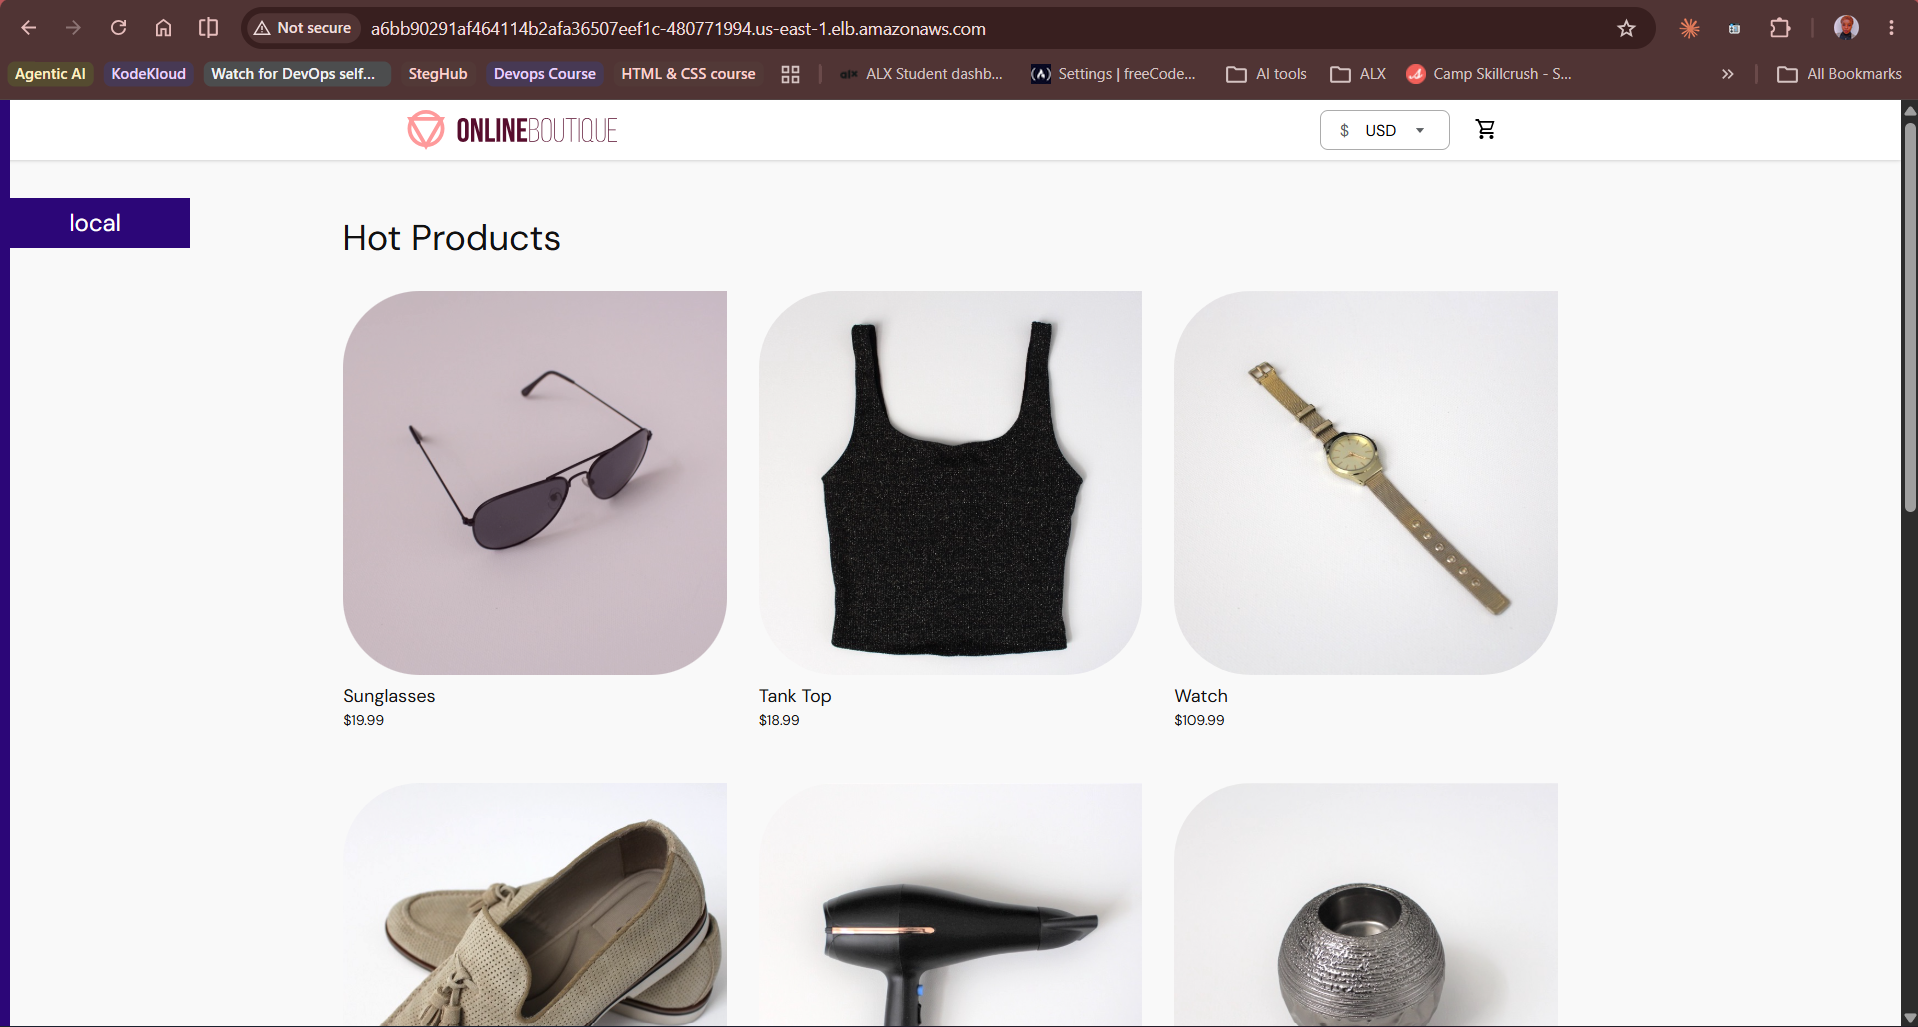Image resolution: width=1918 pixels, height=1027 pixels.
Task: Open the Devops Course bookmark
Action: [545, 74]
